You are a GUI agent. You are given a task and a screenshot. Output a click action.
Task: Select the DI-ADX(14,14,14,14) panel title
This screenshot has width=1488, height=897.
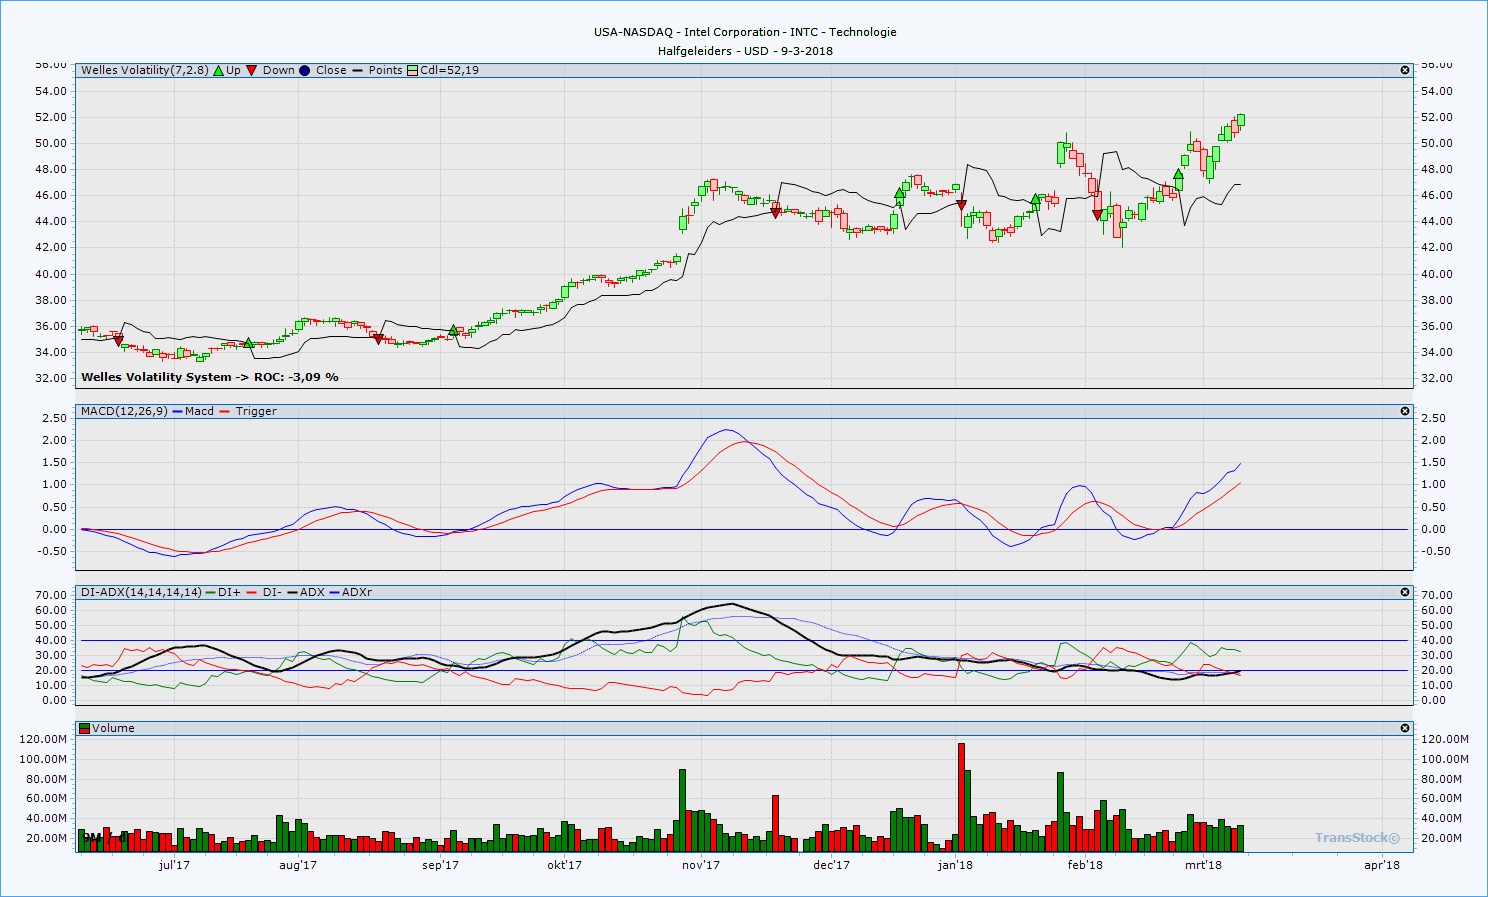click(141, 592)
